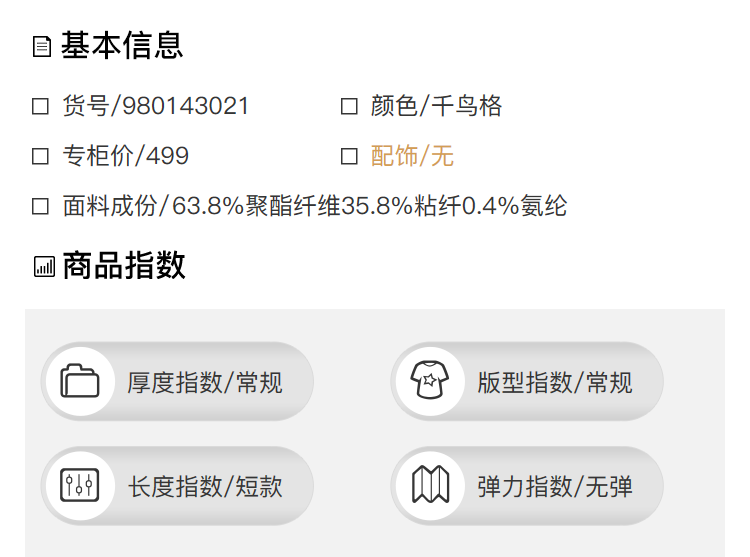Click the 商品指数 section heading
Viewport: 750px width, 557px height.
pos(123,265)
